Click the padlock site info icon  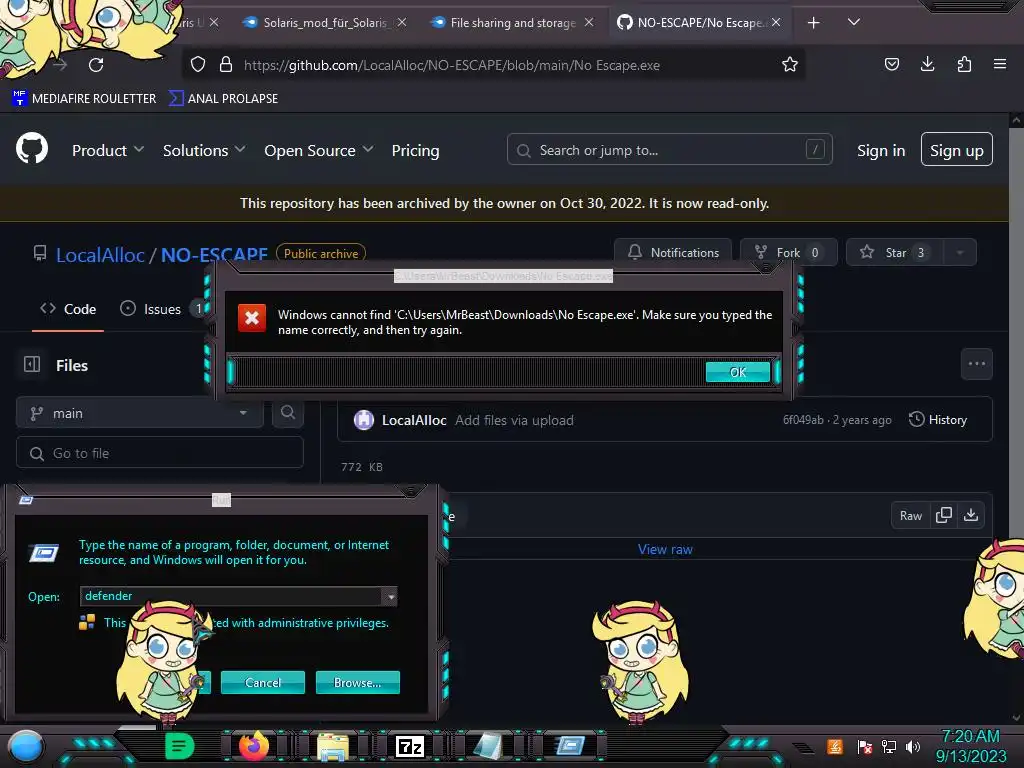point(225,65)
